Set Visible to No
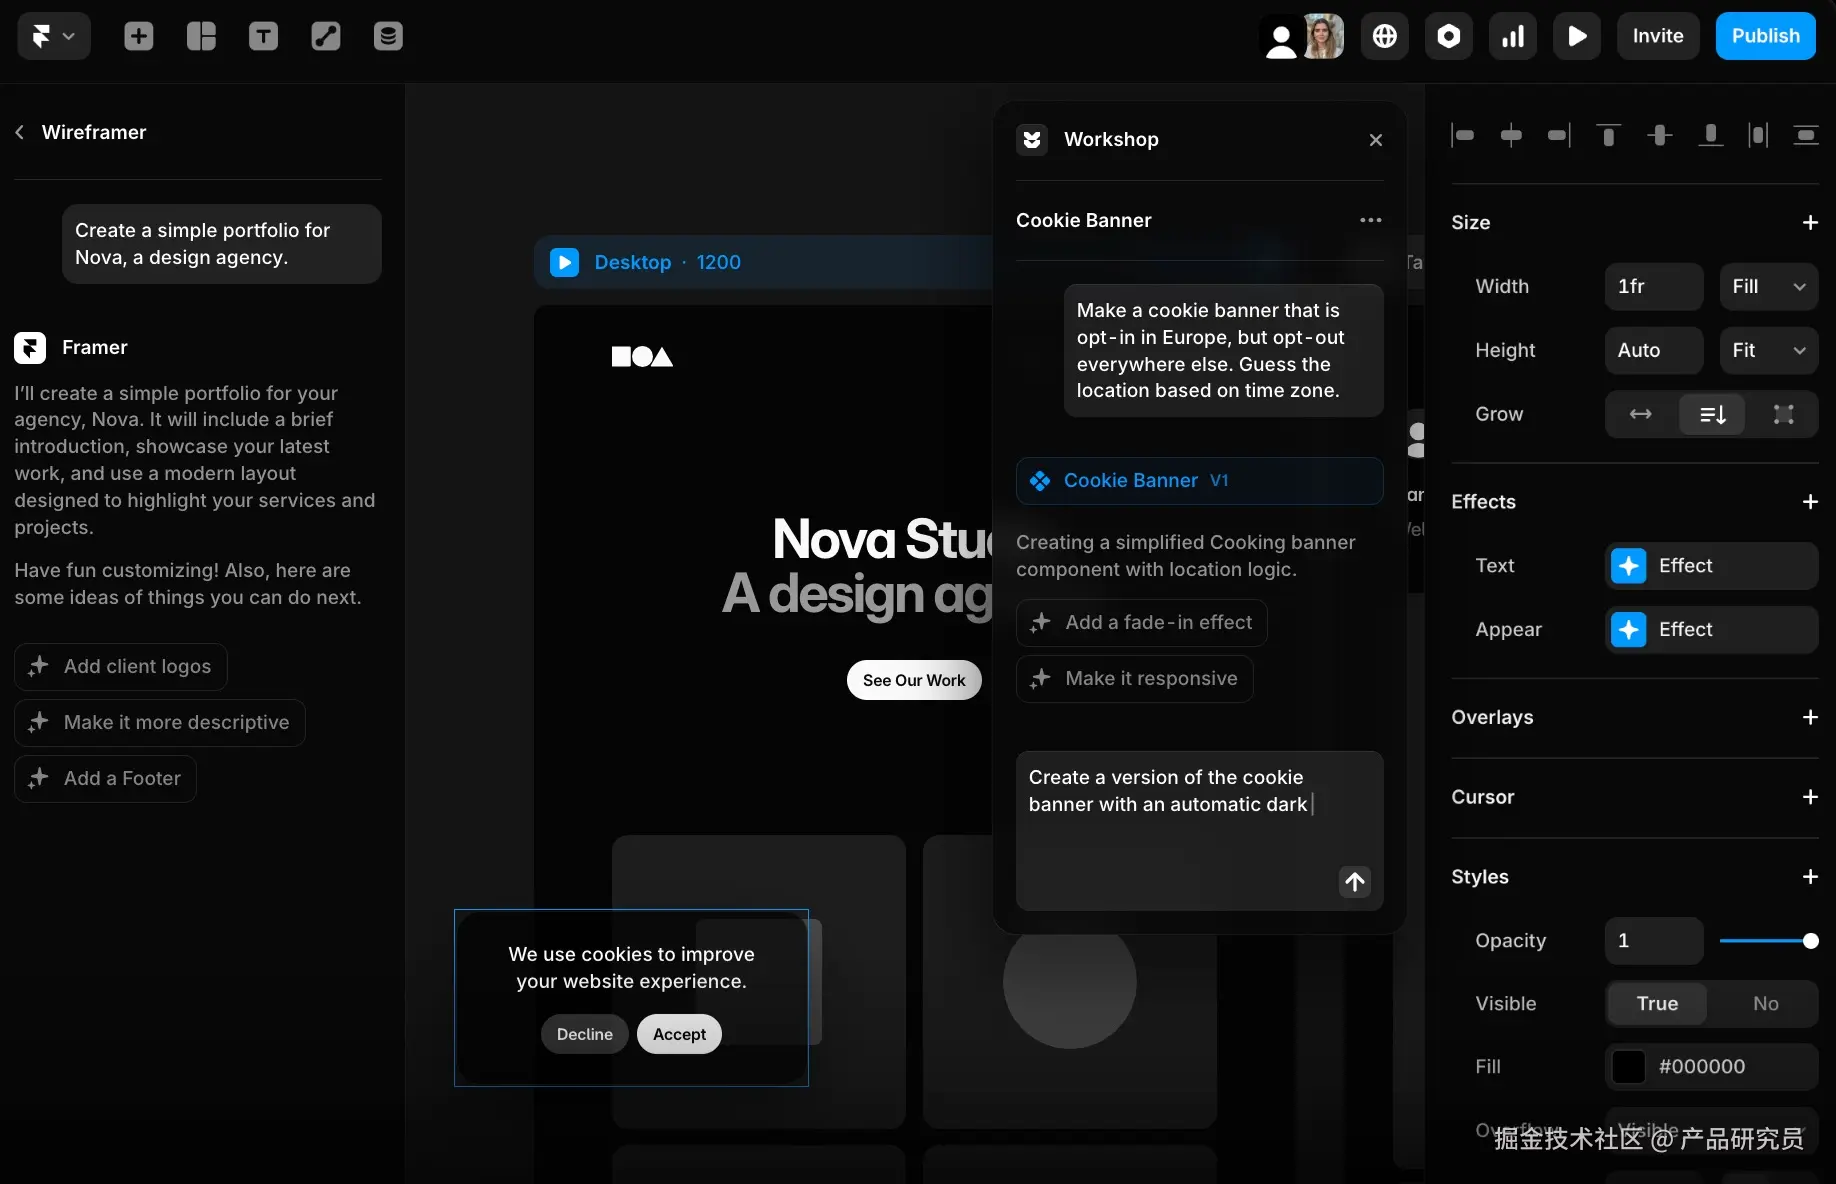This screenshot has width=1836, height=1184. coord(1766,1004)
